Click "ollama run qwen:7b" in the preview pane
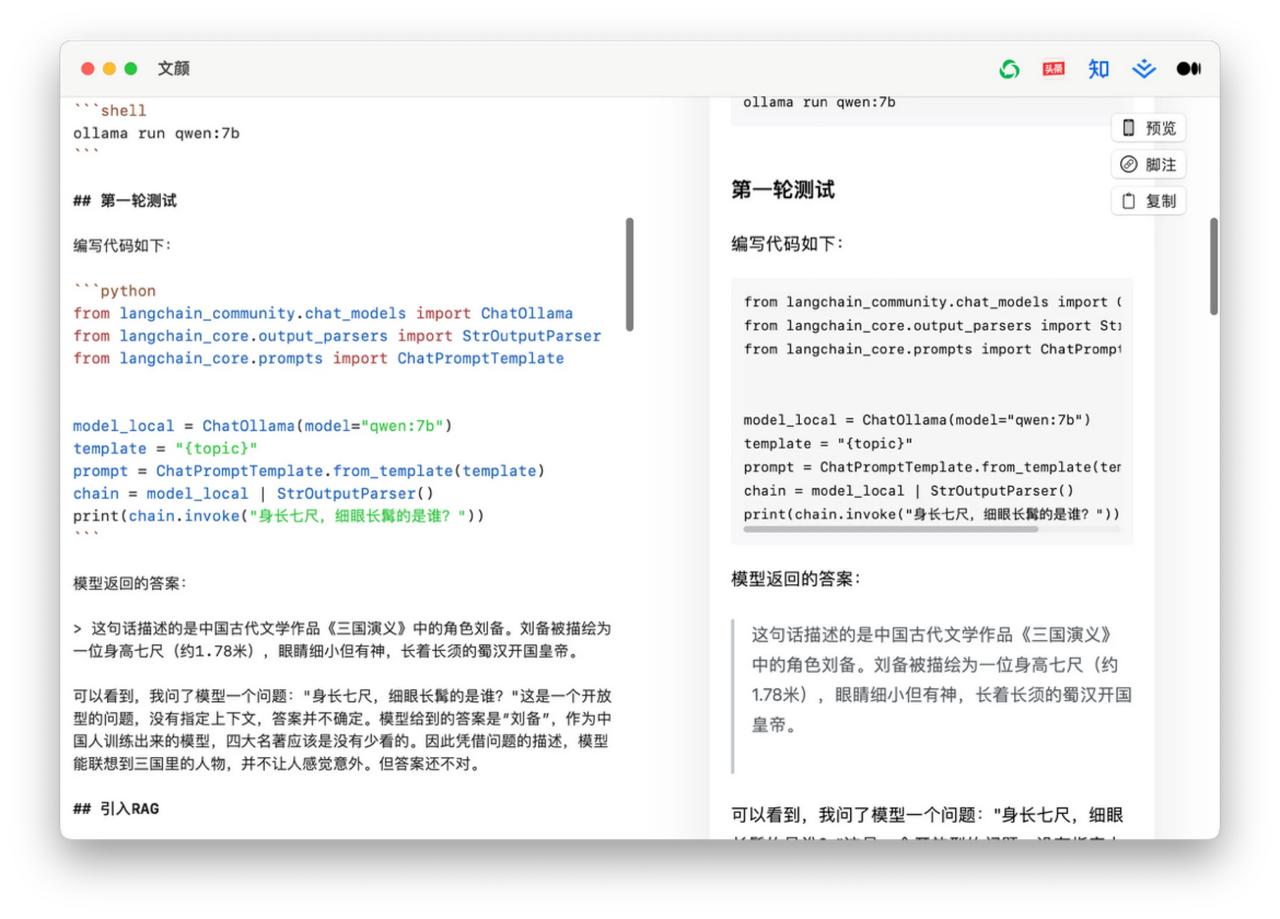 (x=820, y=102)
